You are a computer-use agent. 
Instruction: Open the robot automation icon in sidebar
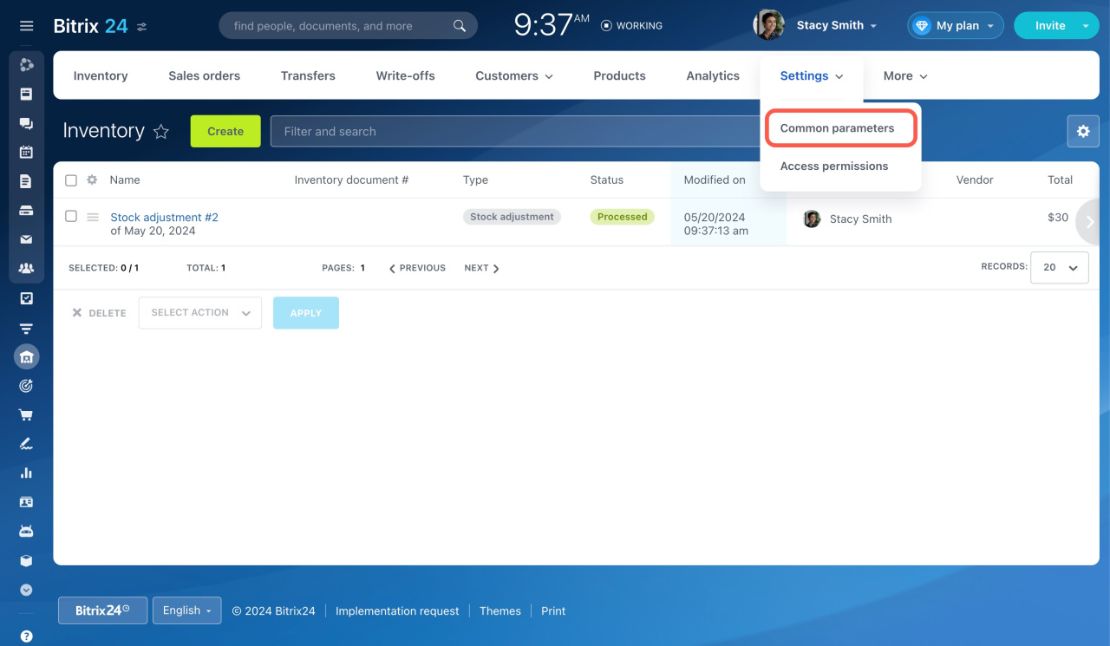(x=26, y=531)
